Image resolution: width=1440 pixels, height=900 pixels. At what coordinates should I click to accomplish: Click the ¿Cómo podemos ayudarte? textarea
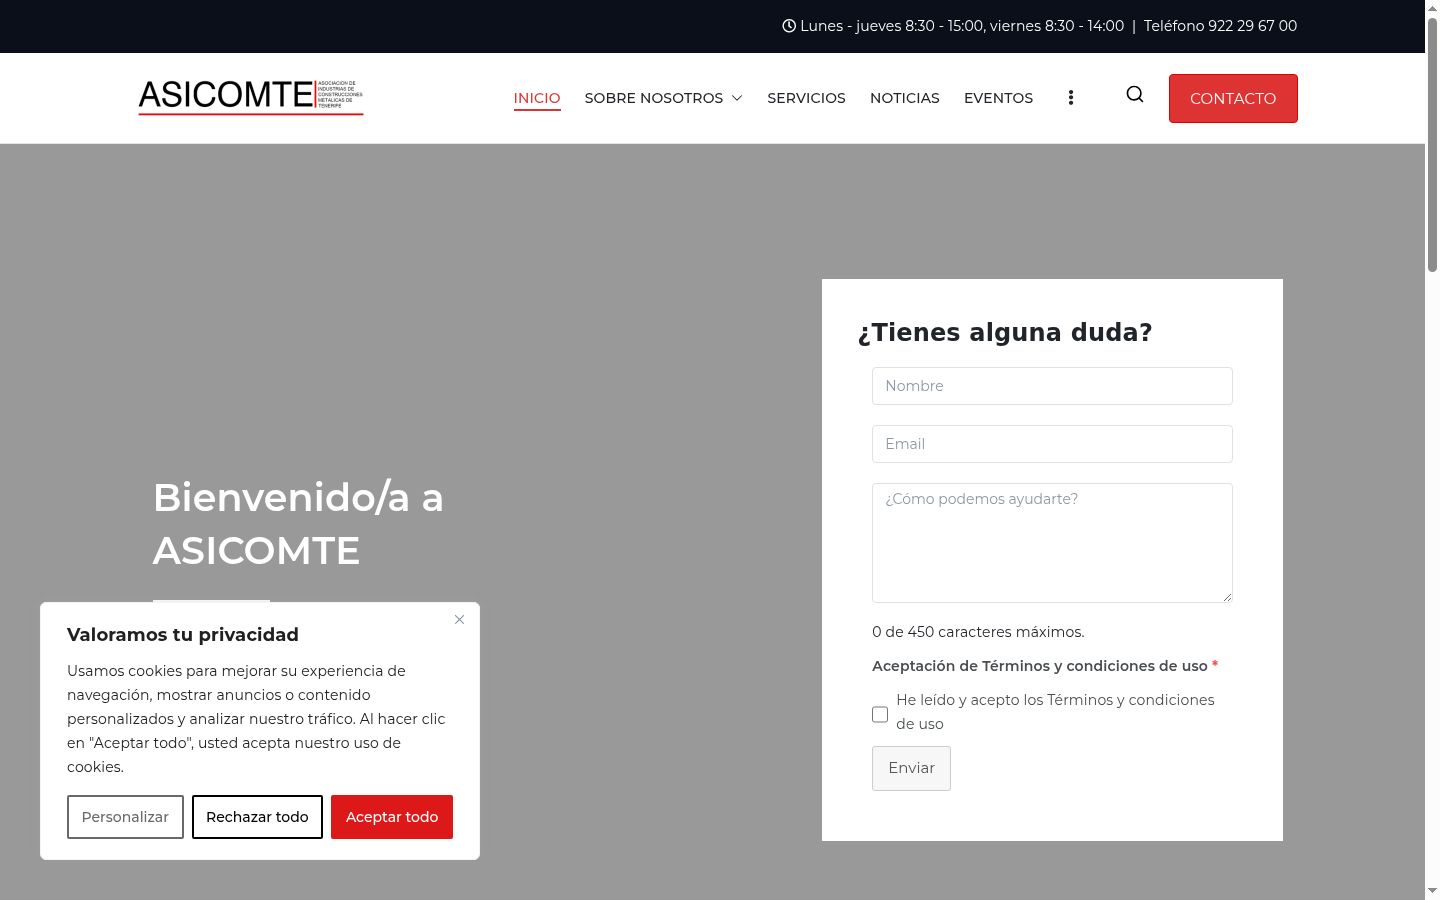pyautogui.click(x=1052, y=543)
